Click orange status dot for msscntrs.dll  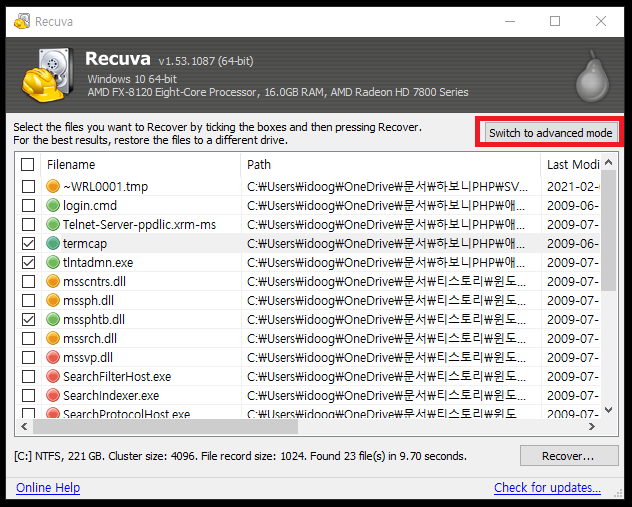pos(53,281)
